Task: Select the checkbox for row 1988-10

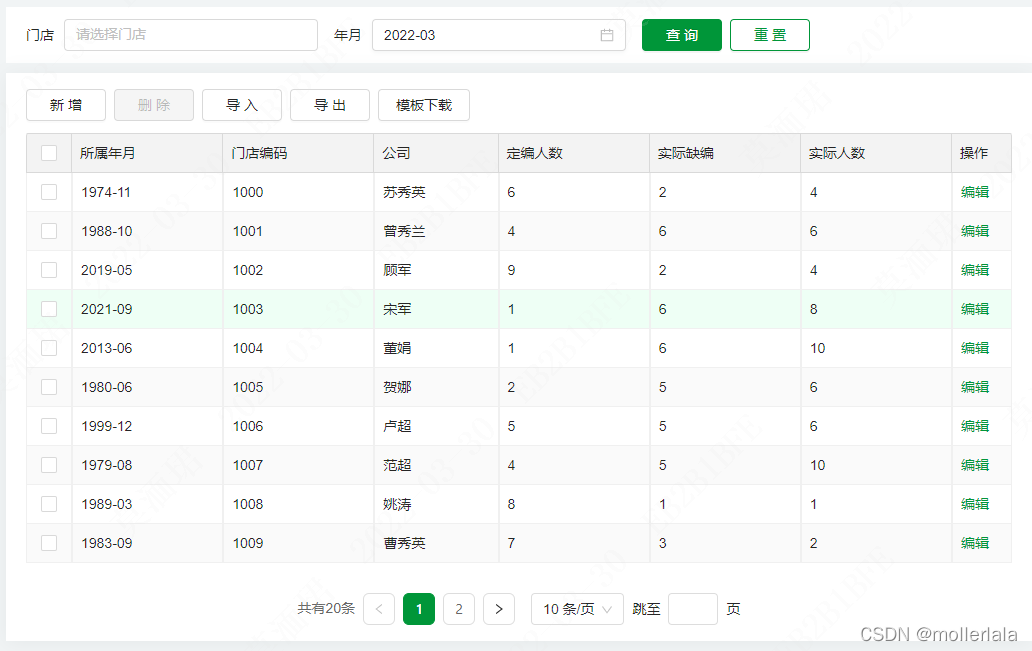Action: pos(49,231)
